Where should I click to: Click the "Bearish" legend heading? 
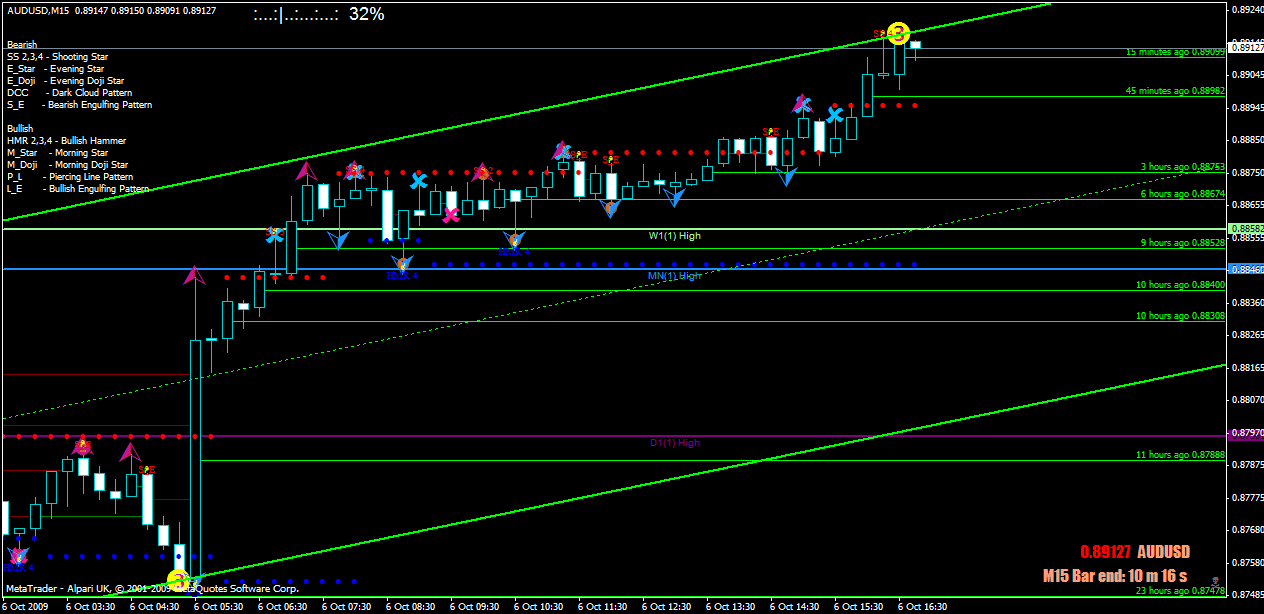pos(20,45)
